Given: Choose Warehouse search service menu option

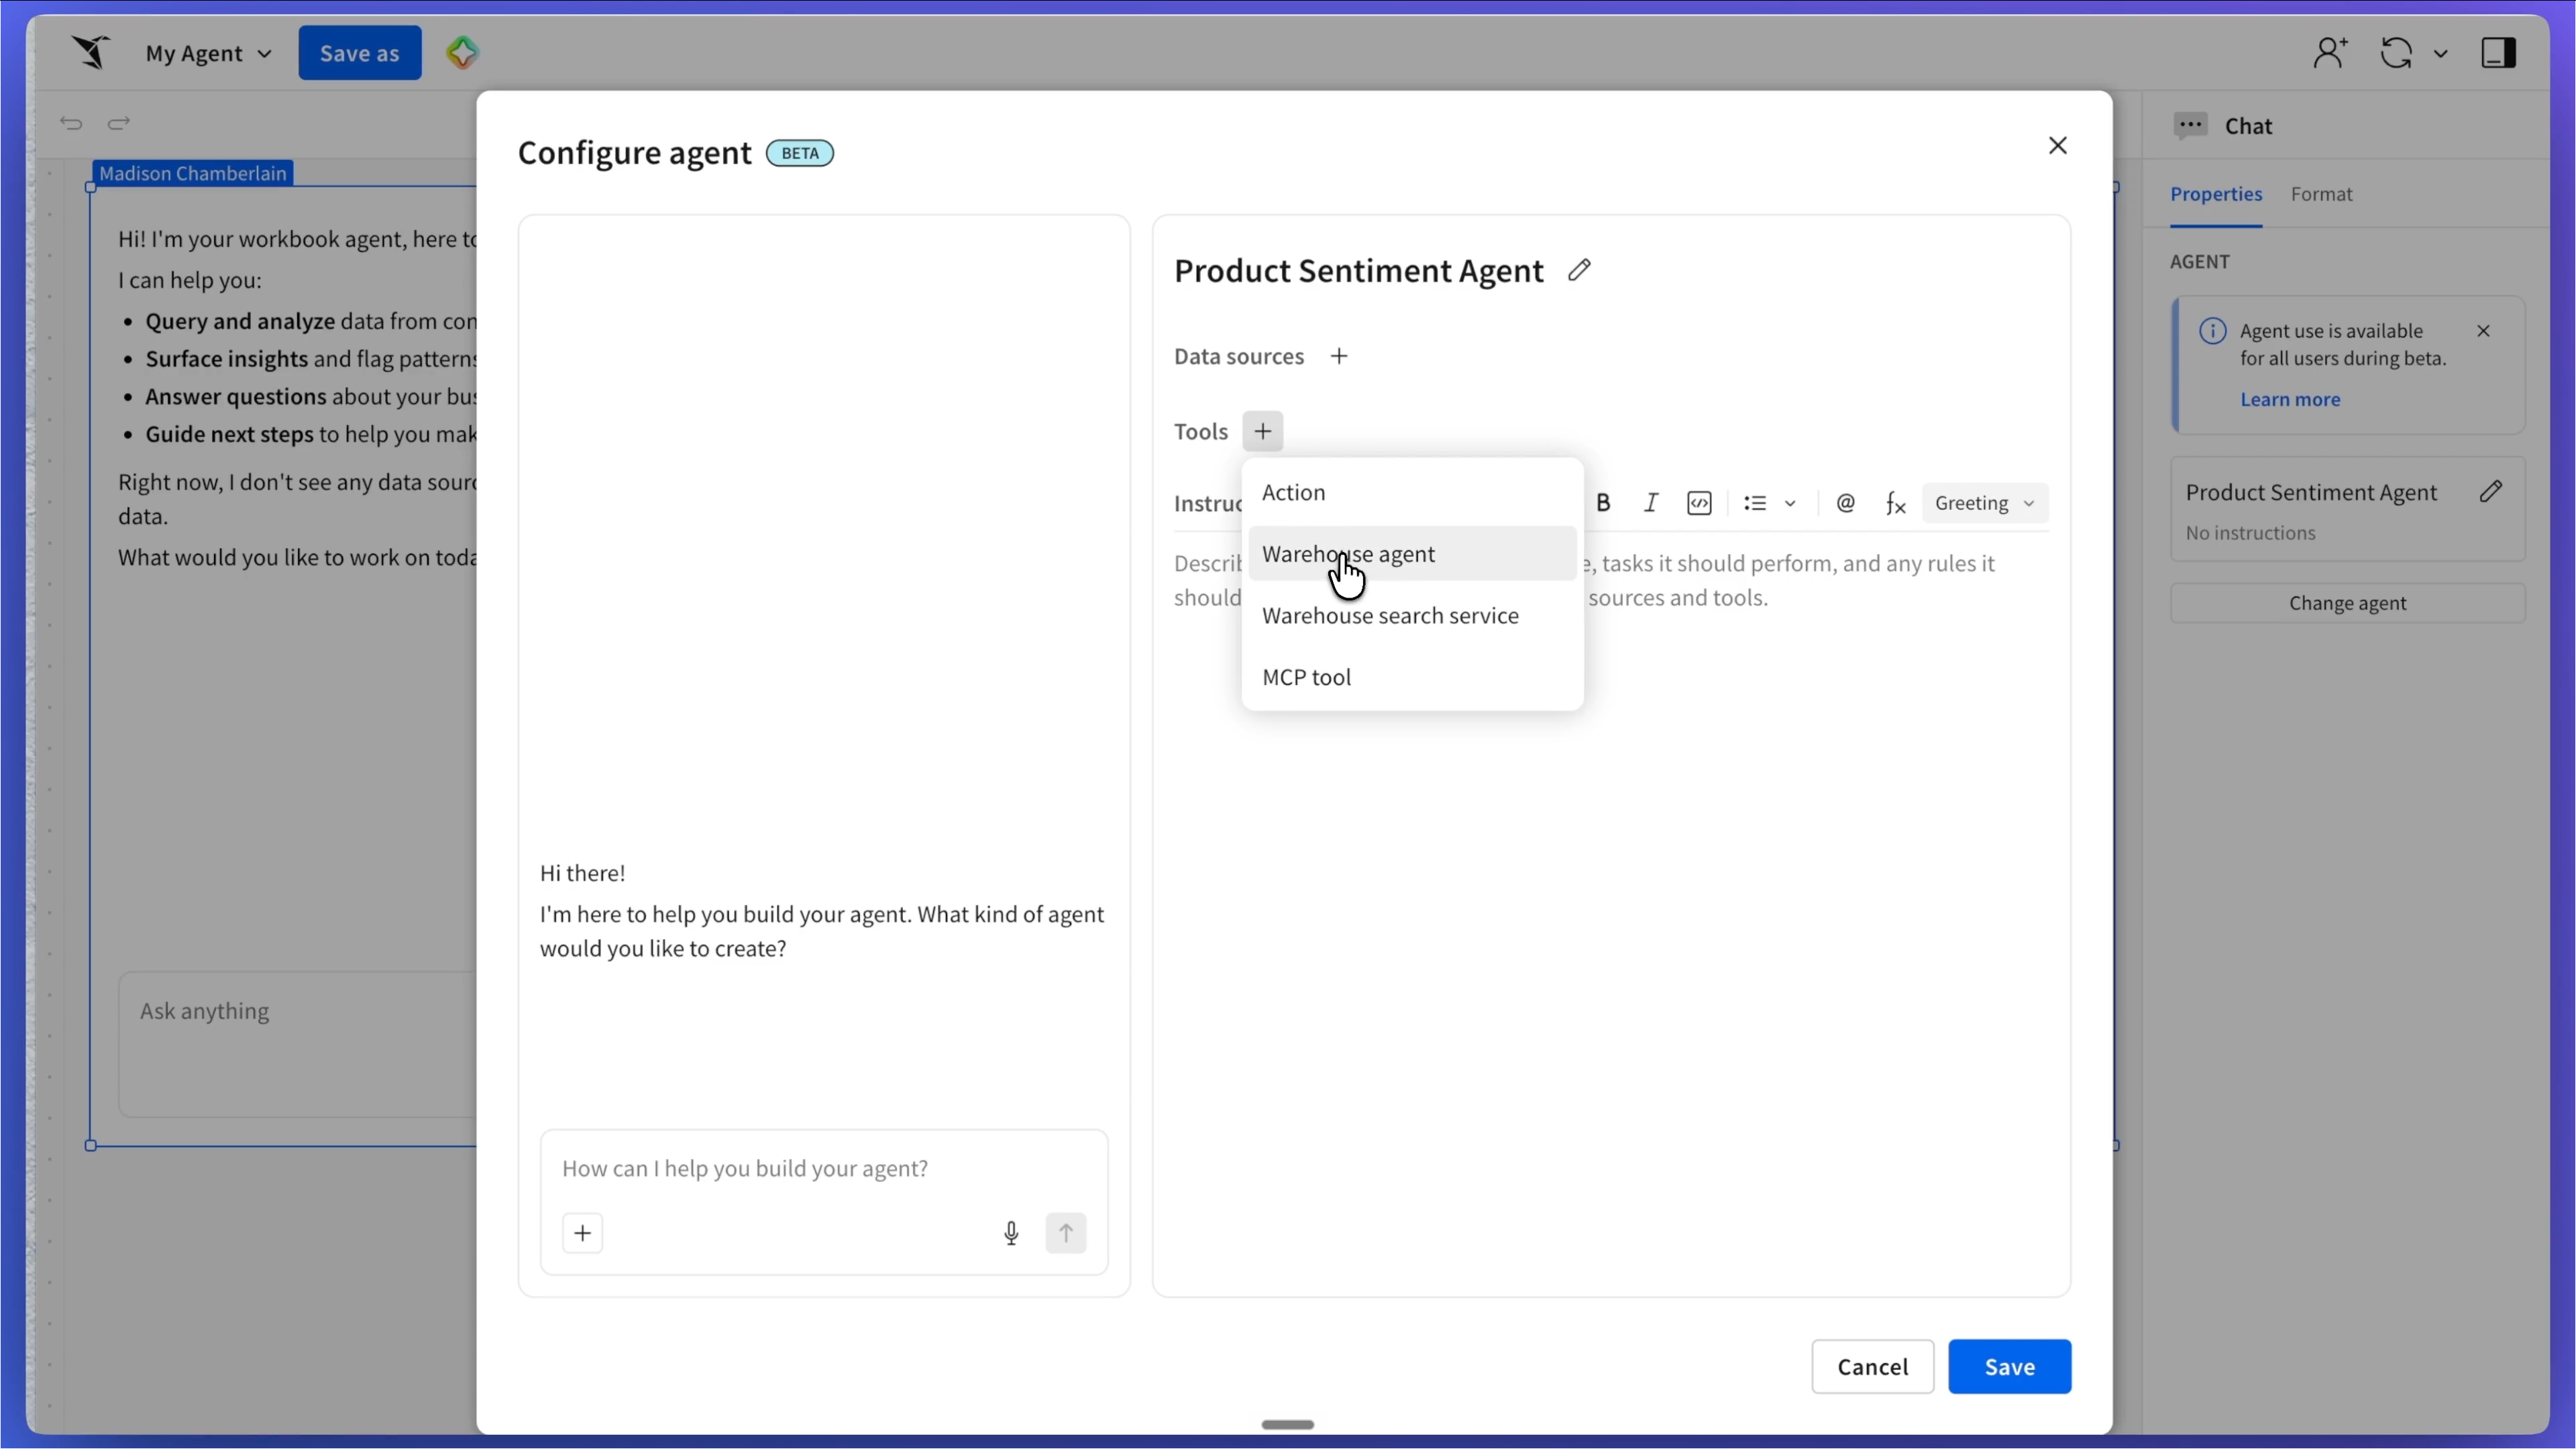Looking at the screenshot, I should click(x=1412, y=615).
